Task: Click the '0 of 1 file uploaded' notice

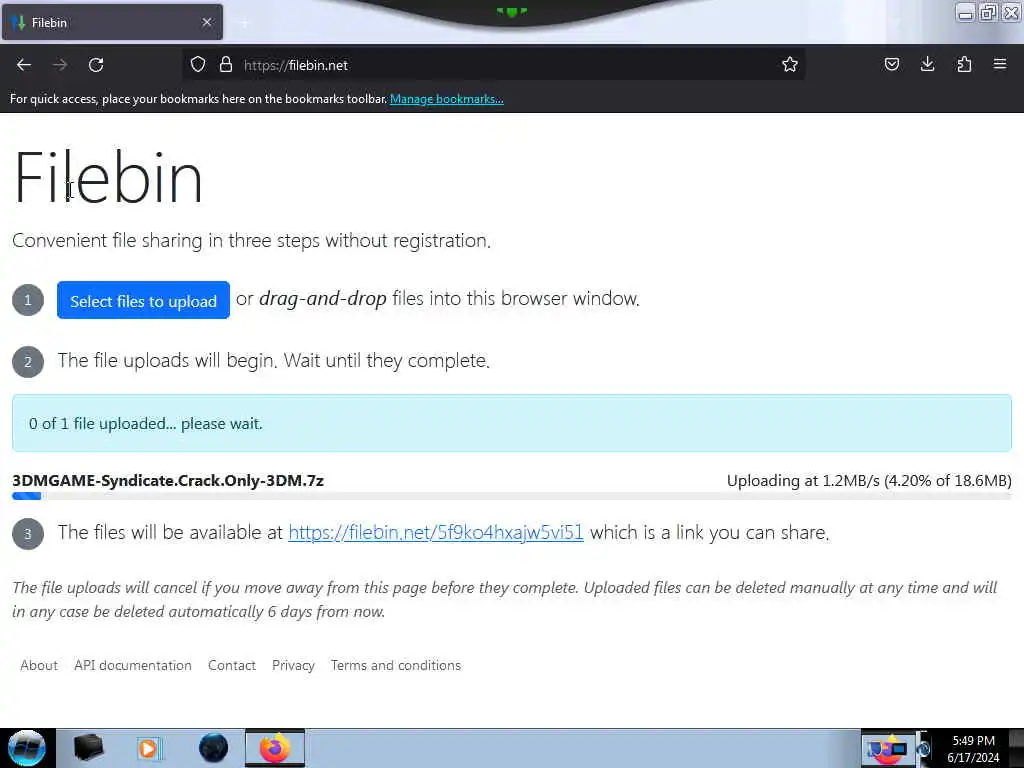Action: click(x=511, y=423)
